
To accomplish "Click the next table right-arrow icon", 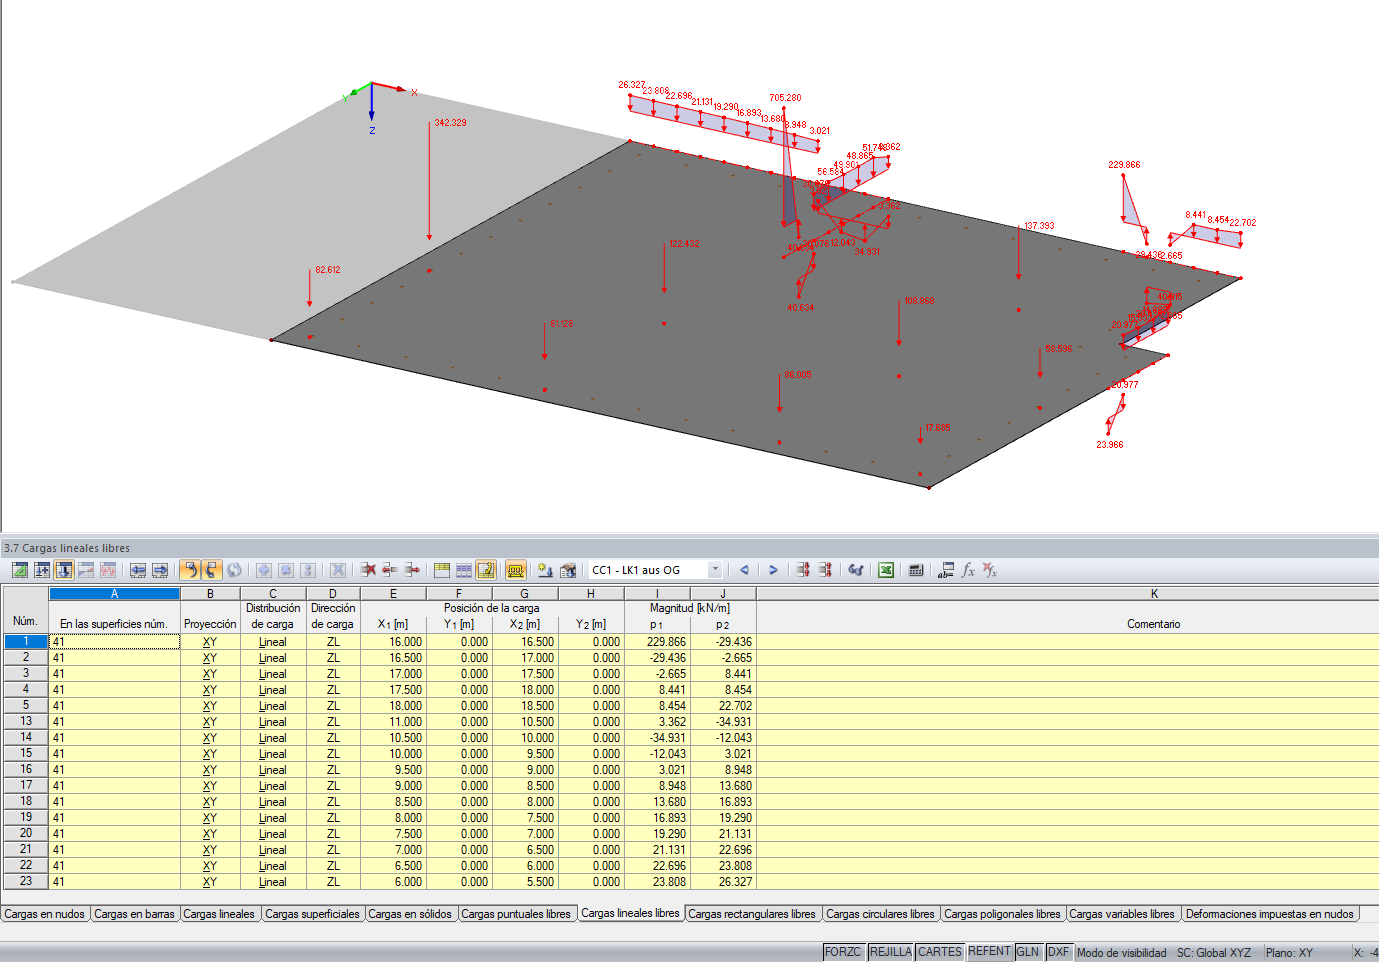I will tap(160, 570).
